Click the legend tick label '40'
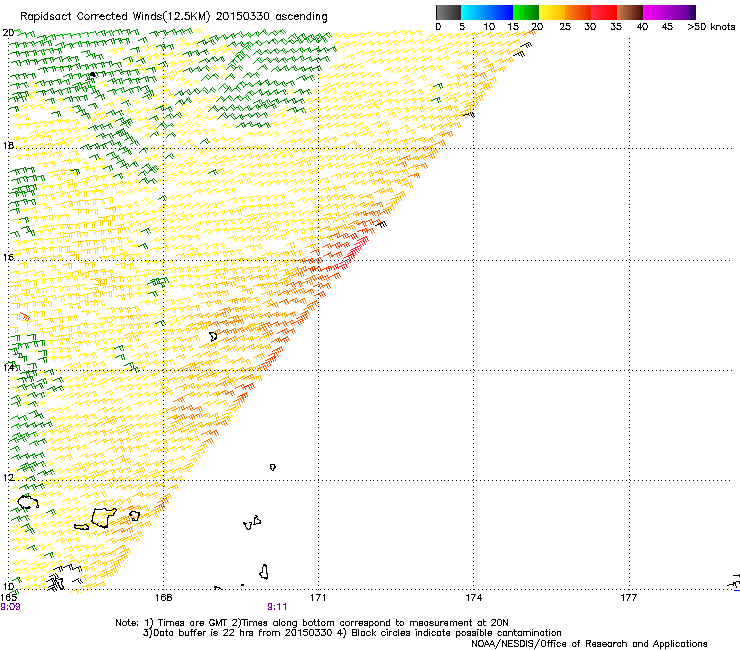This screenshot has height=650, width=740. tap(642, 27)
